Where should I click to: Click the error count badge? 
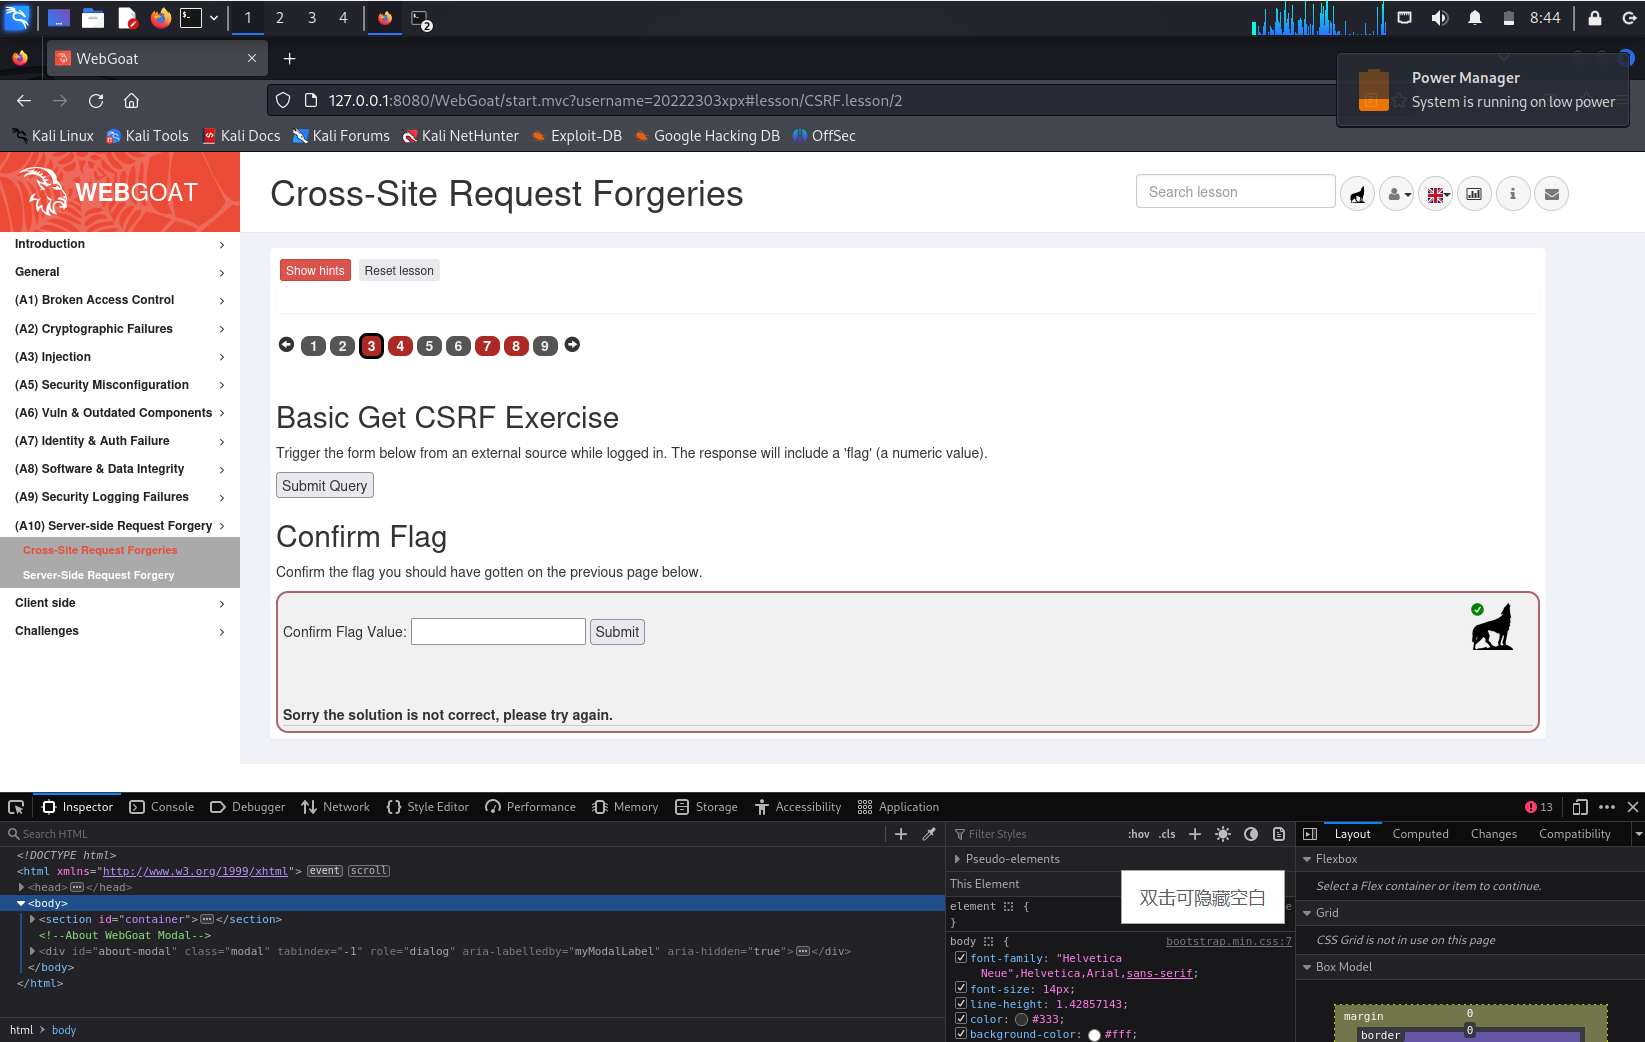tap(1539, 807)
